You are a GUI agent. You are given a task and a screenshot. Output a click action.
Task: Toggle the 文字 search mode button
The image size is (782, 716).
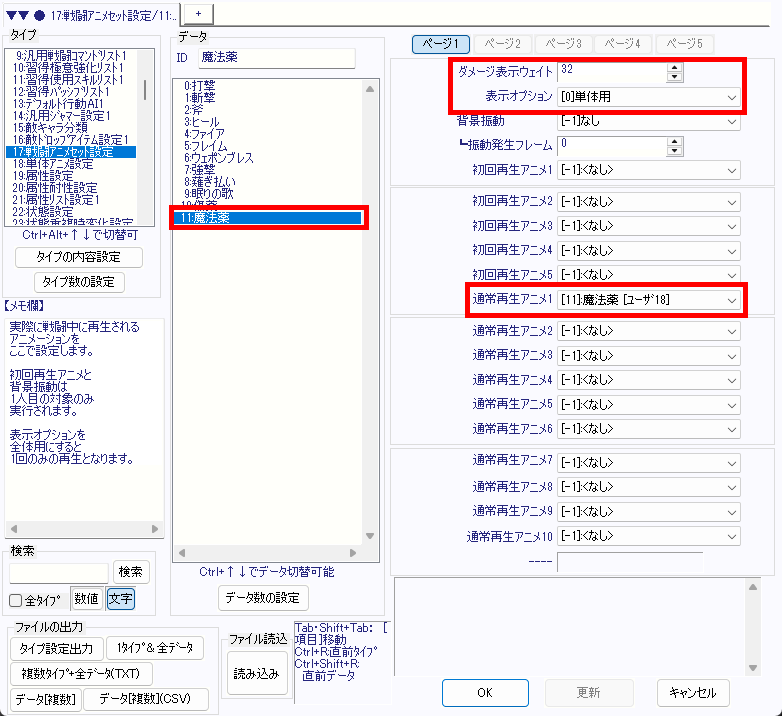tap(120, 599)
